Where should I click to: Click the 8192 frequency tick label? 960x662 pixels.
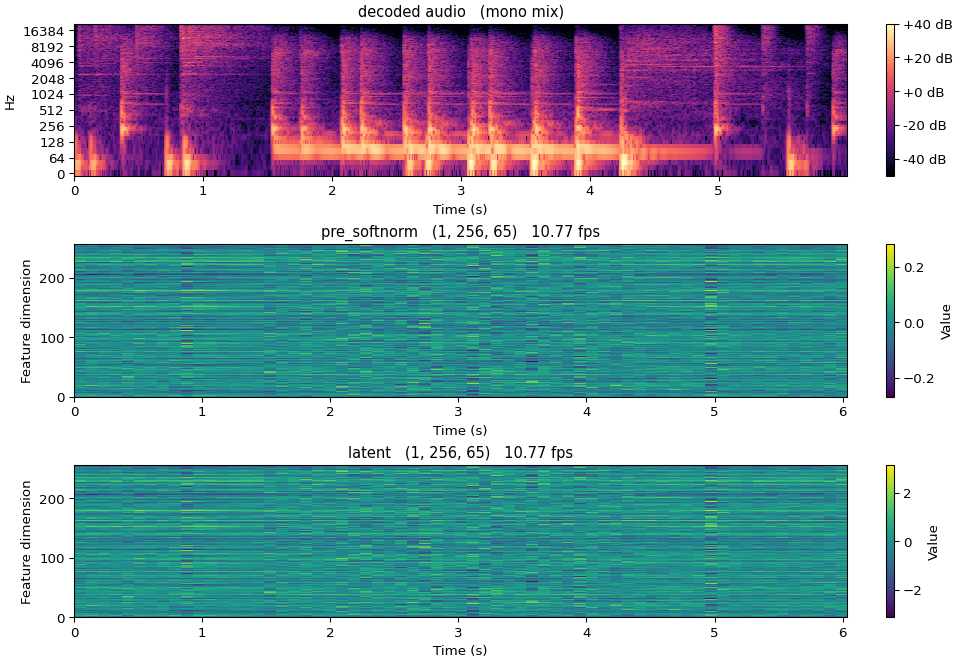point(47,47)
